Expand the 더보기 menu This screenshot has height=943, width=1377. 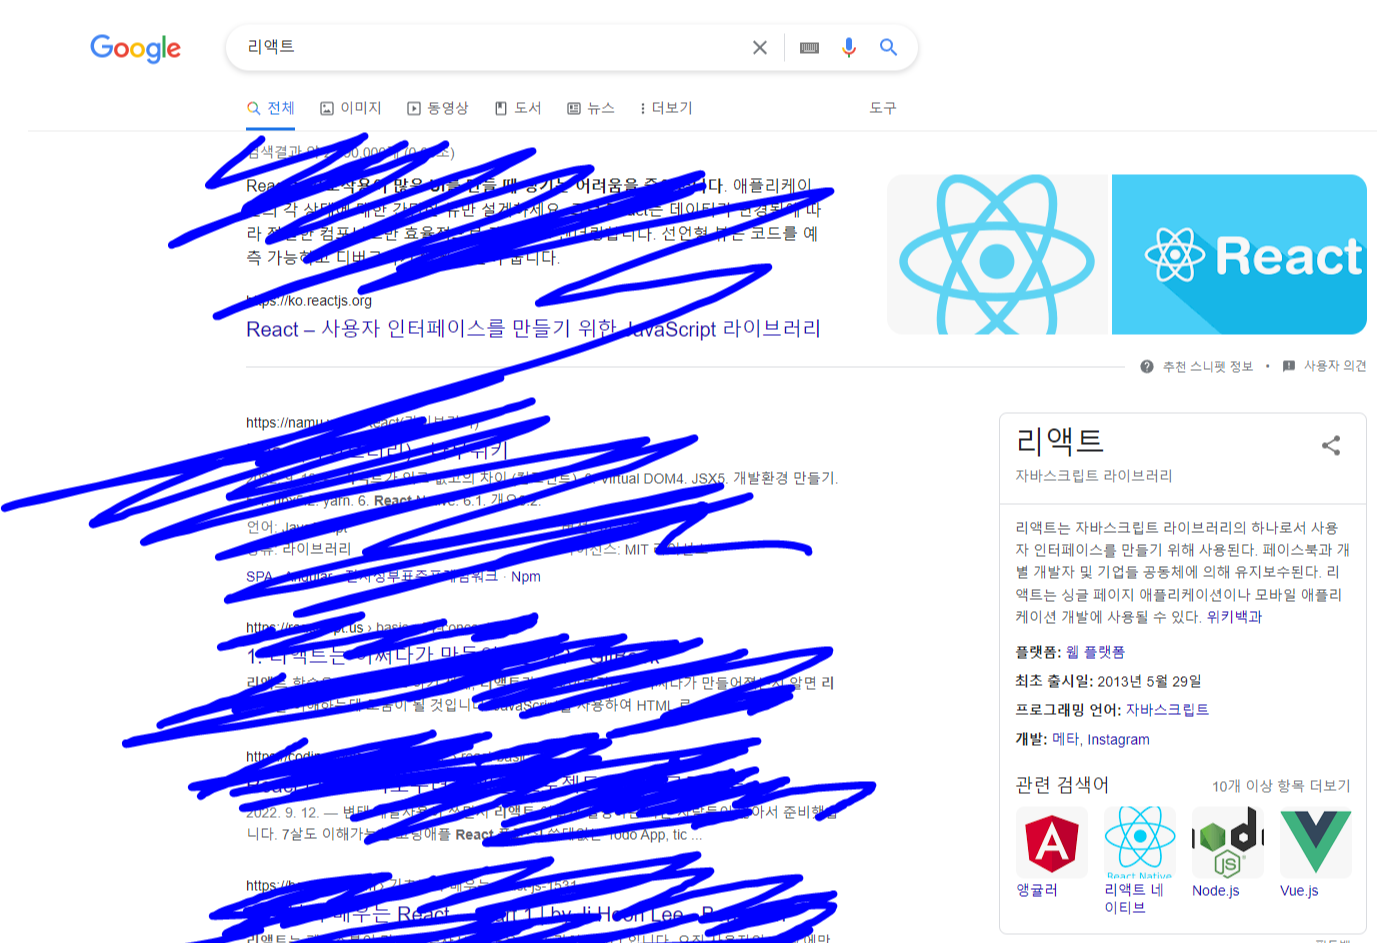[x=666, y=108]
